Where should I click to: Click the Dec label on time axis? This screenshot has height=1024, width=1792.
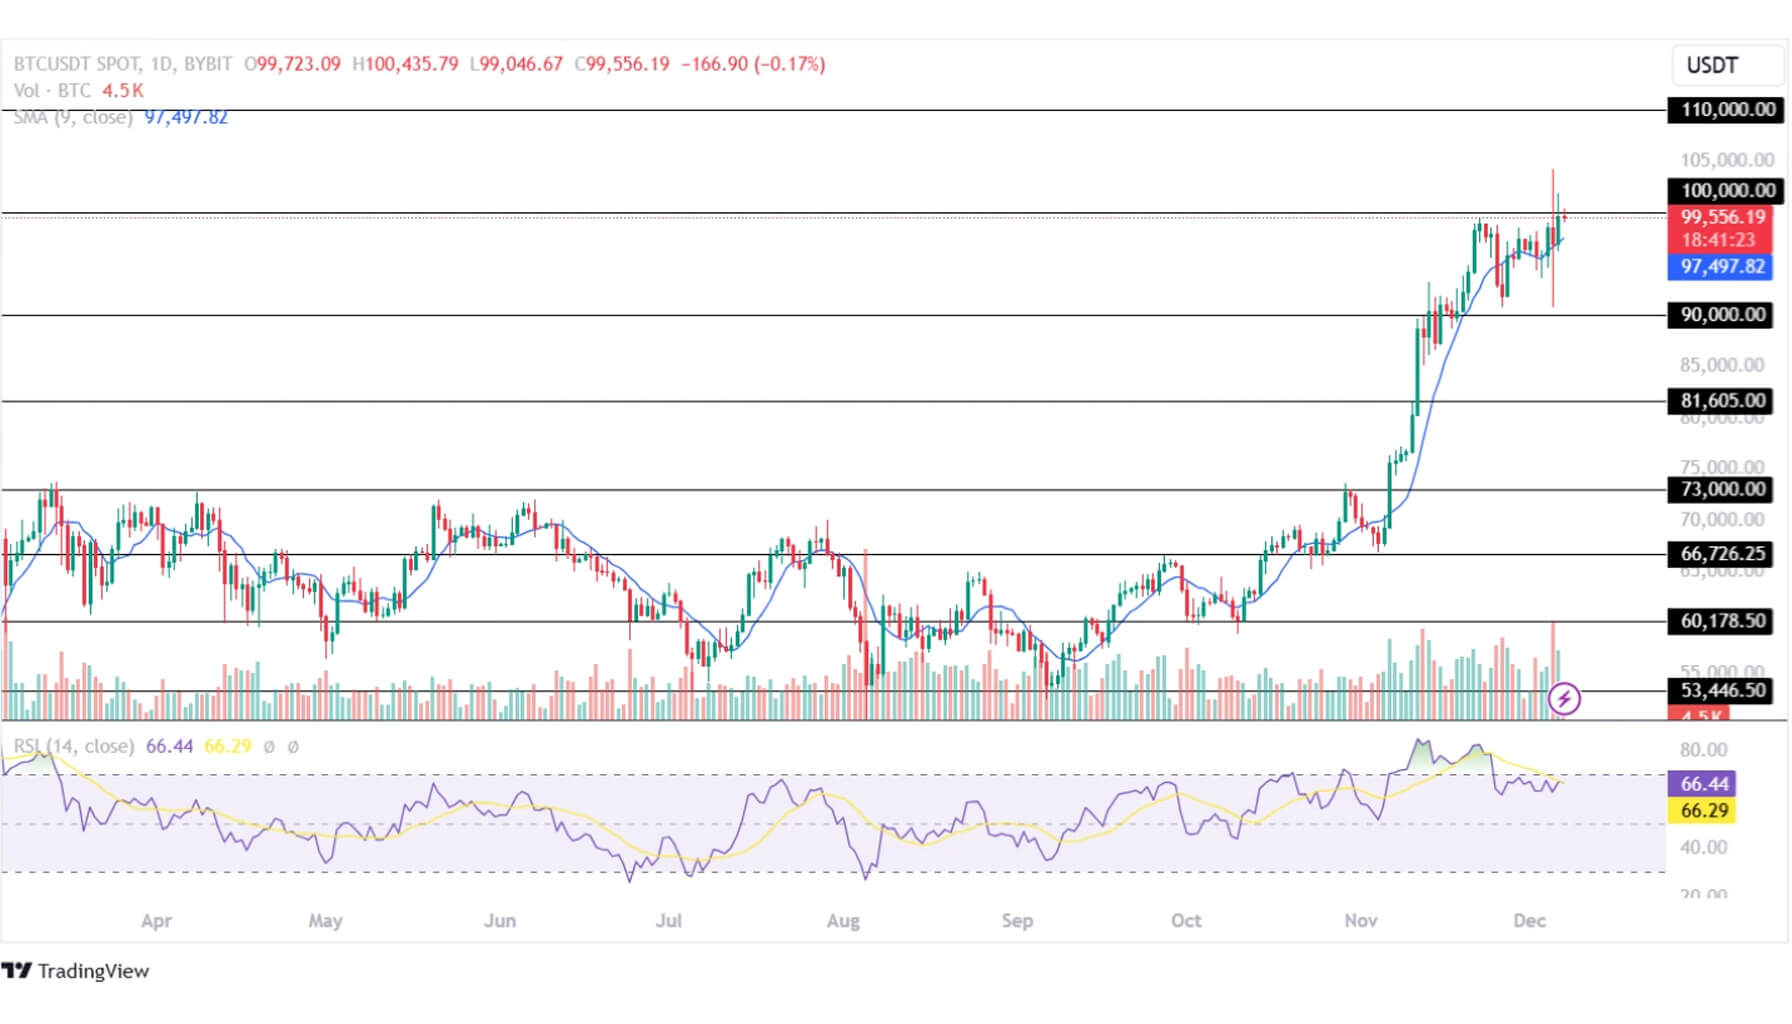[x=1529, y=920]
